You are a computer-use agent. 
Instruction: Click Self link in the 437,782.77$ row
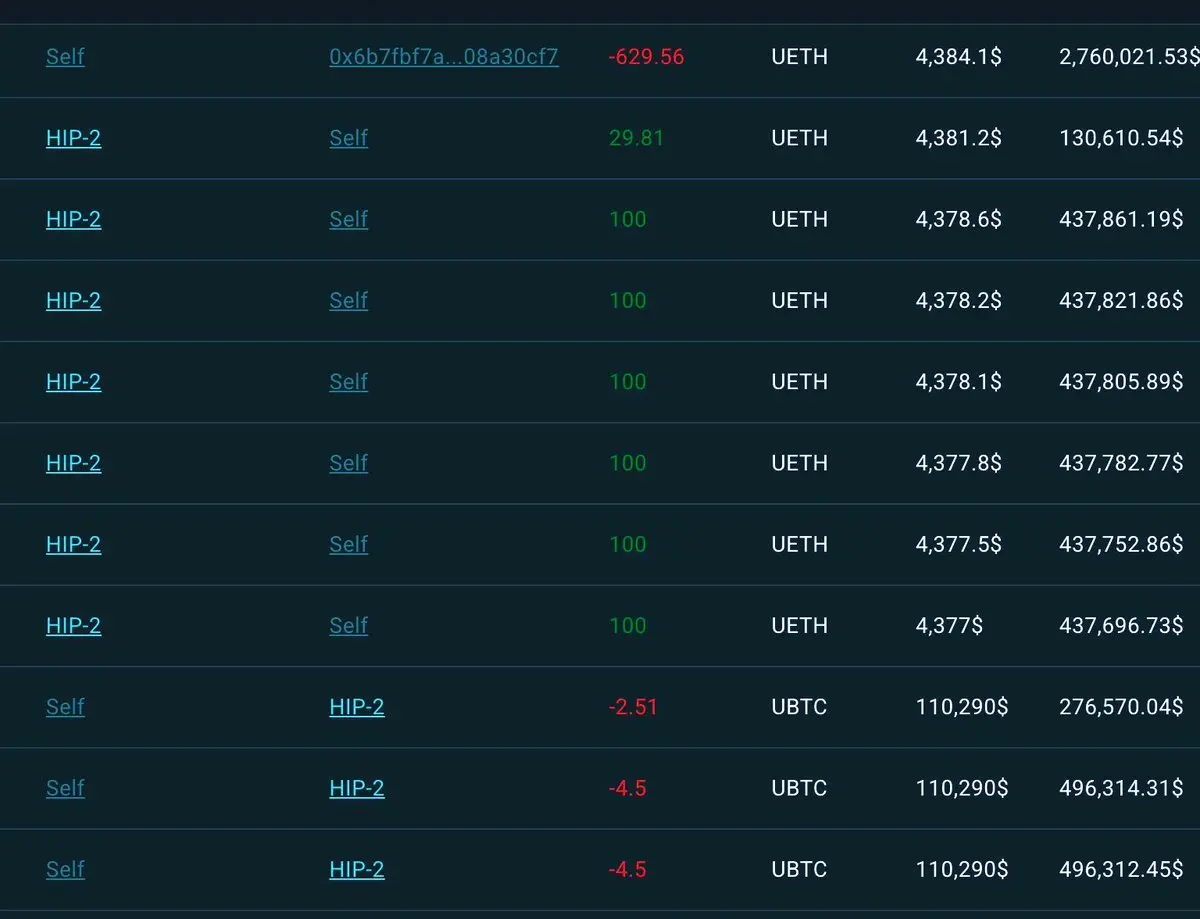click(349, 463)
